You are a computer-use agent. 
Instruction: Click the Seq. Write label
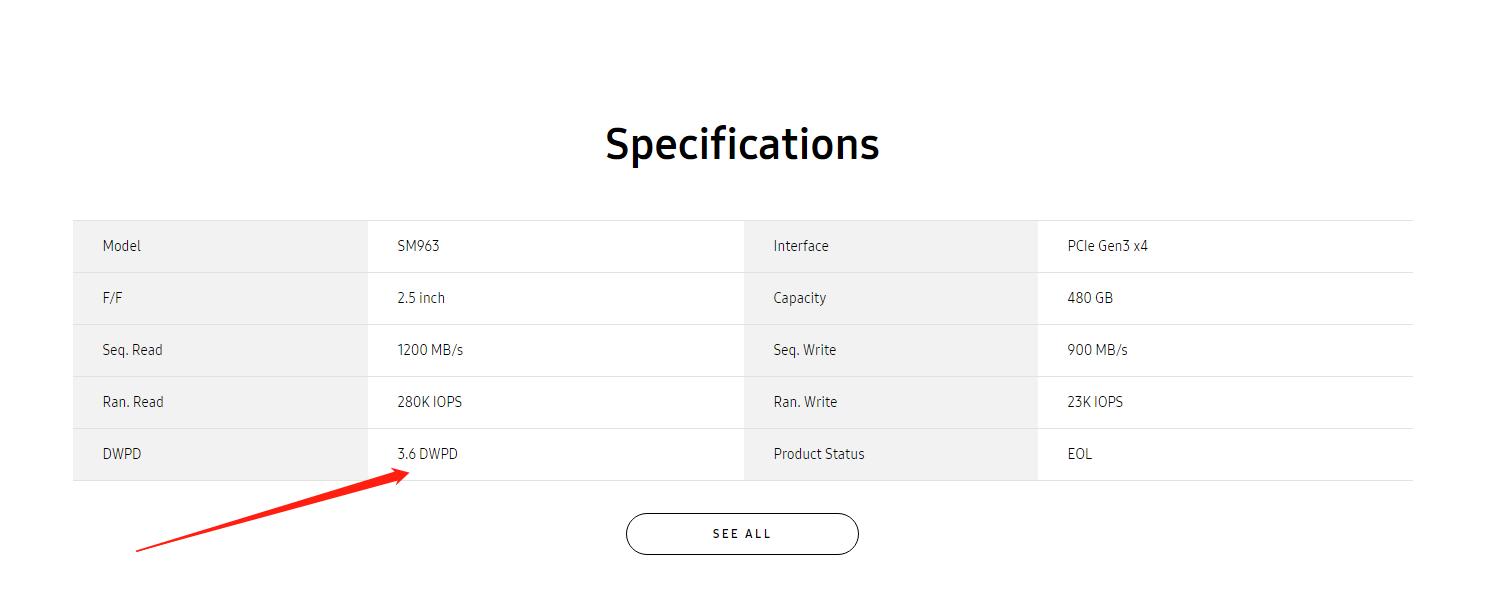click(804, 350)
